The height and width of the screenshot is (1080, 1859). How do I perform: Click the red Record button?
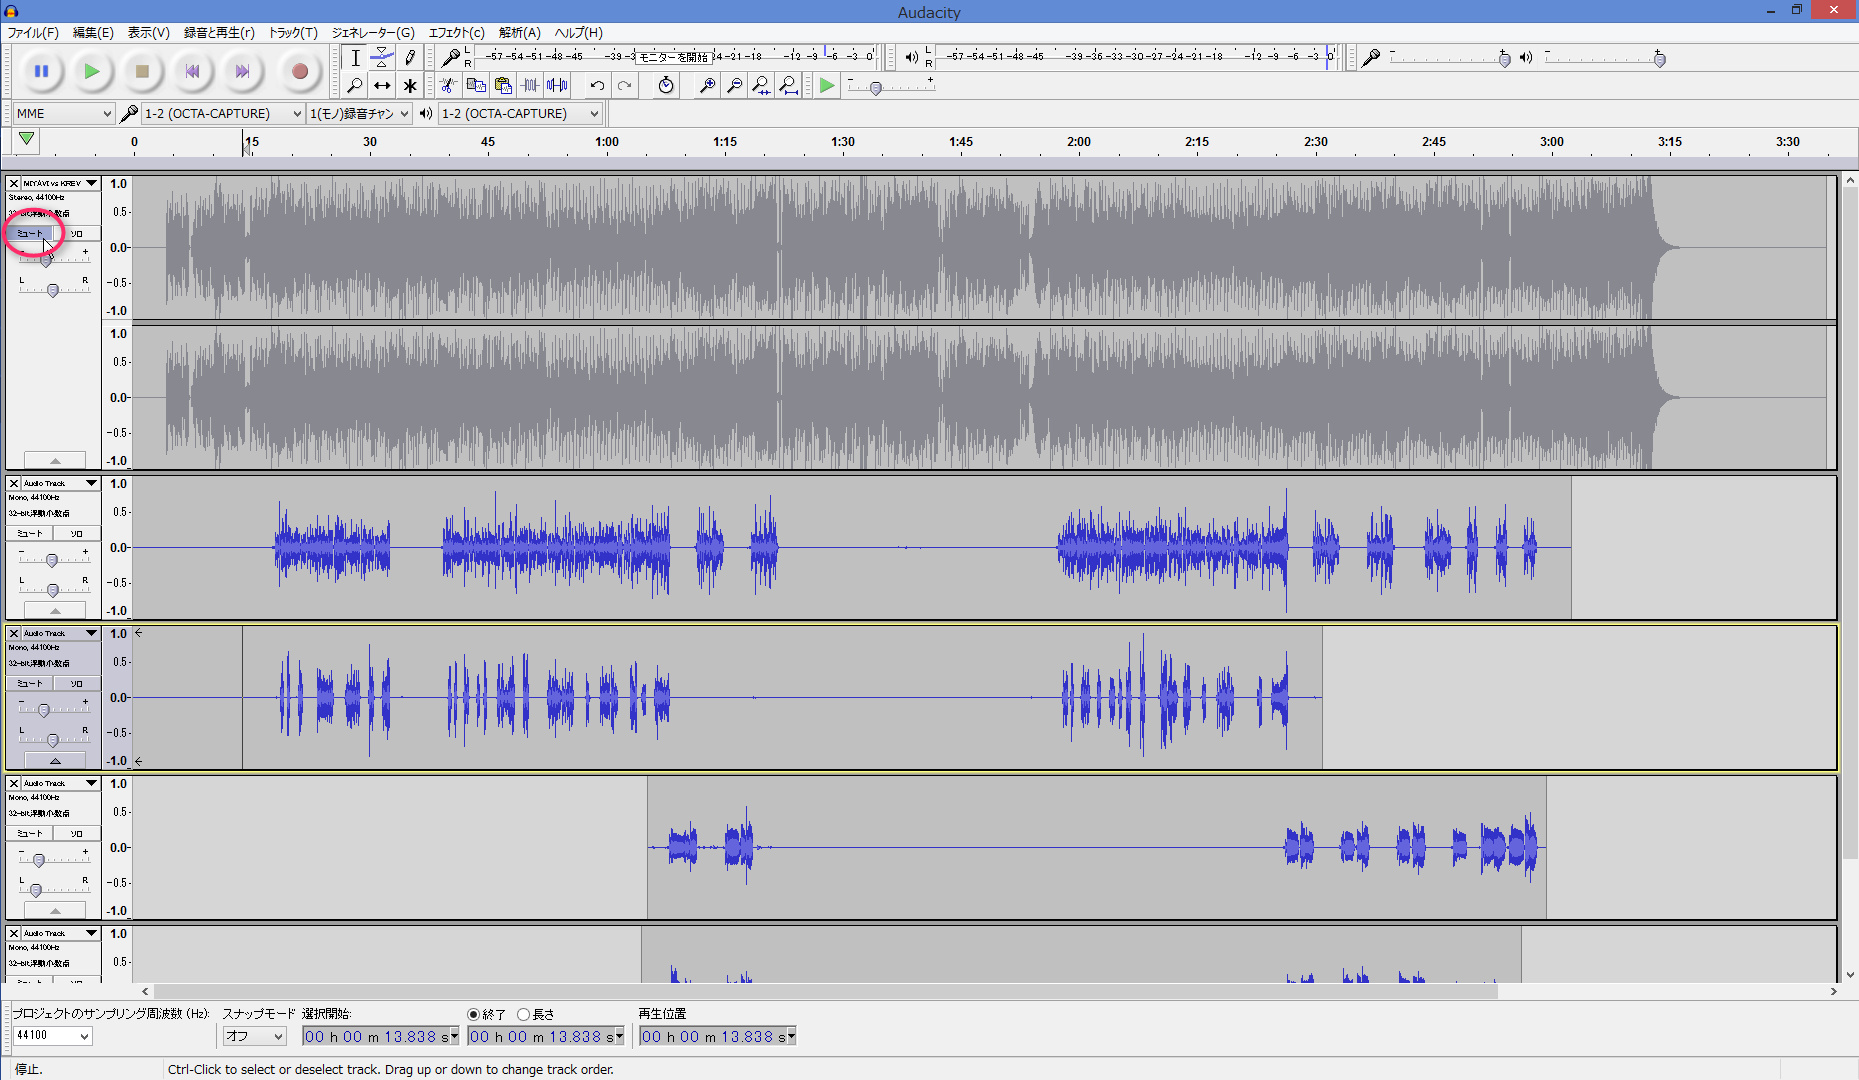(x=299, y=71)
